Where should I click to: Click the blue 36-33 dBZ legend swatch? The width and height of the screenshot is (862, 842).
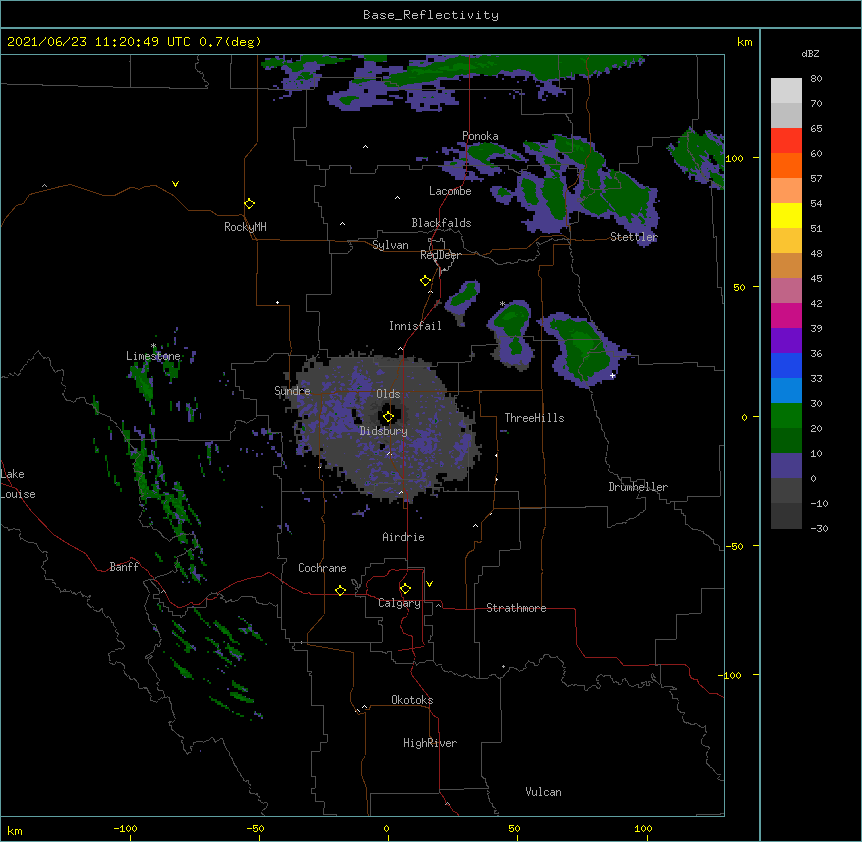point(786,366)
